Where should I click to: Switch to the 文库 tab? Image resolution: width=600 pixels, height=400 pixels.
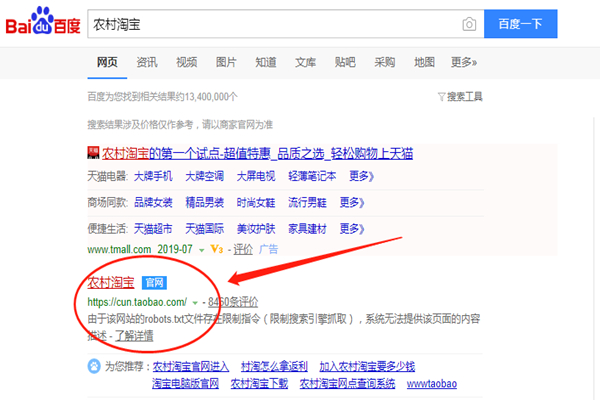(305, 62)
